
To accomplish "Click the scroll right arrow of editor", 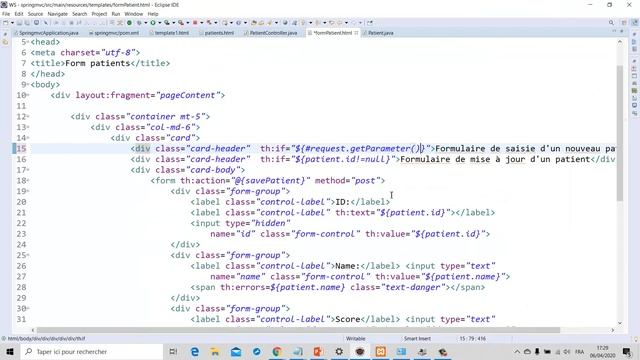I will [x=613, y=330].
